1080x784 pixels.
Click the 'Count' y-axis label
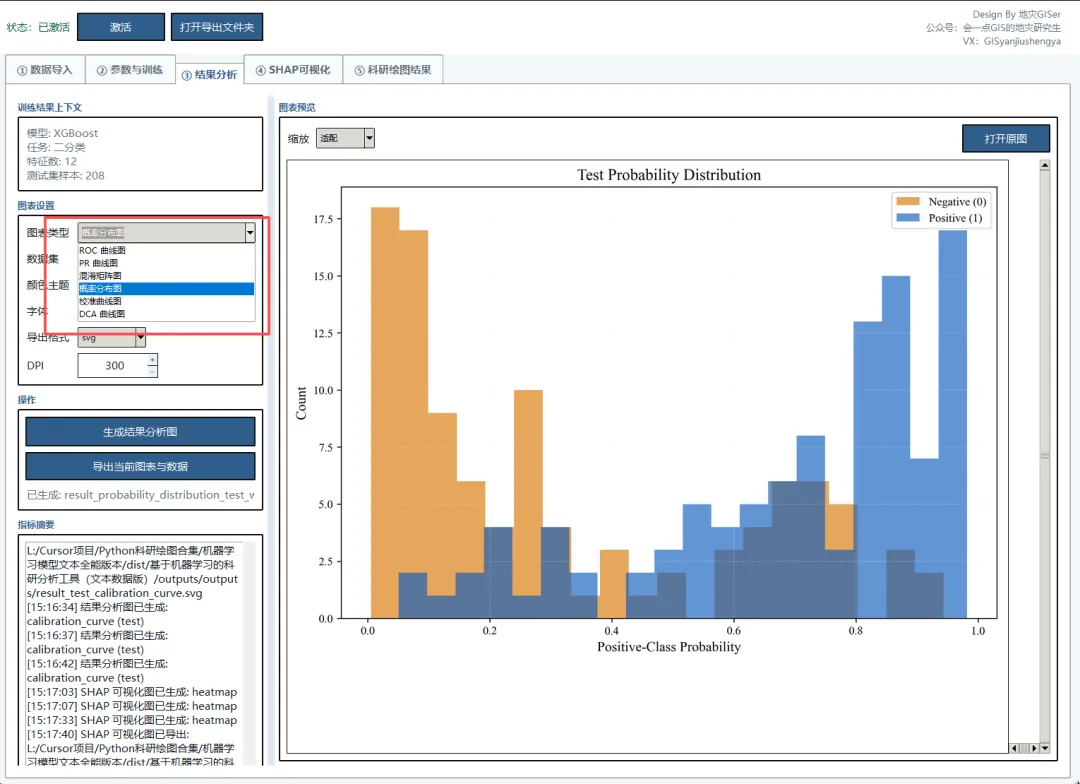(301, 403)
